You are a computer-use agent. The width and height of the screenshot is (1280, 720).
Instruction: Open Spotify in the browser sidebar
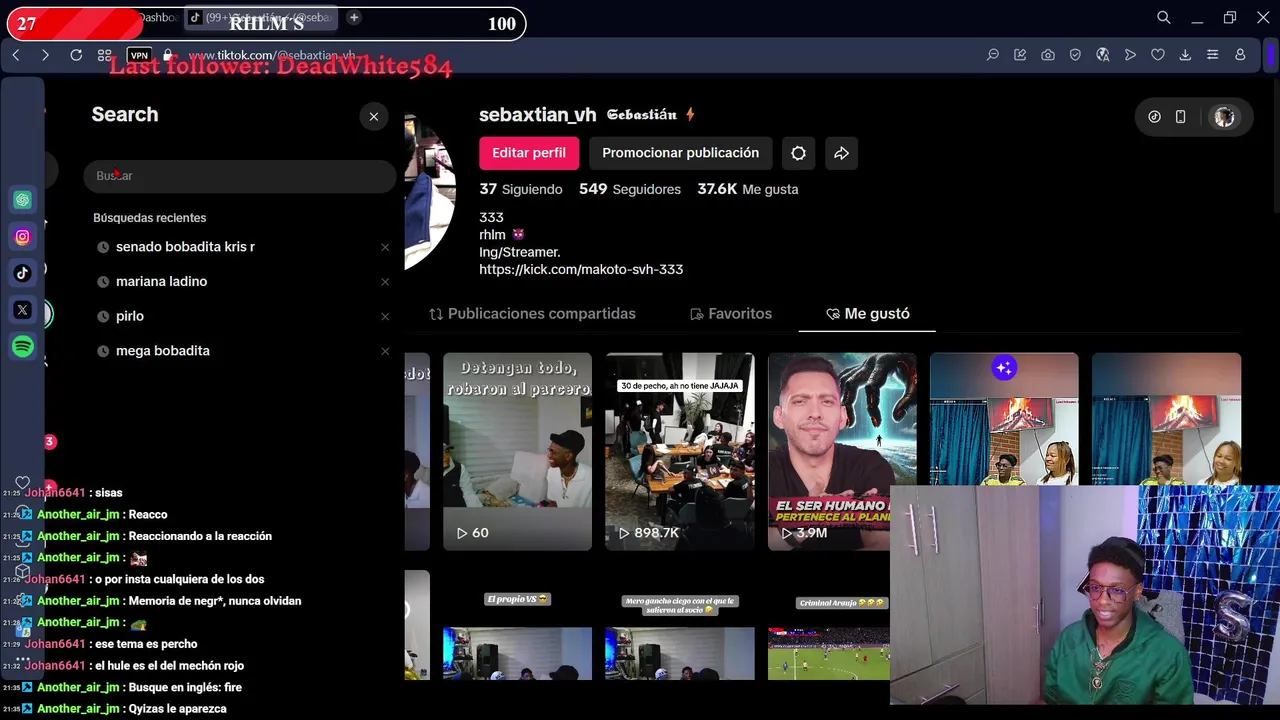[23, 346]
